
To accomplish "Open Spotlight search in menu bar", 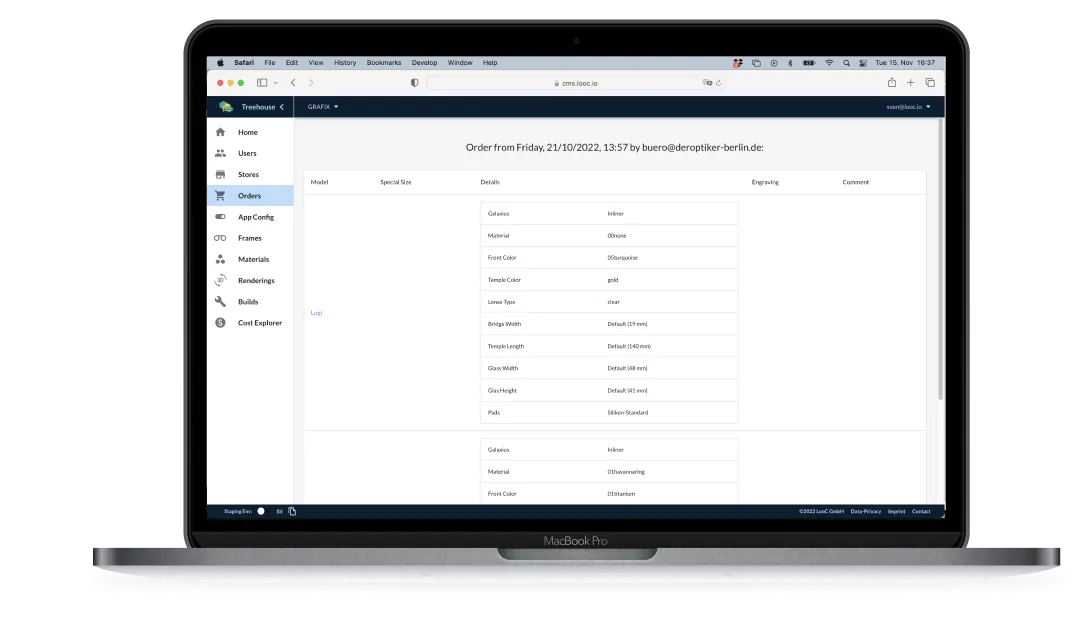I will coord(846,63).
